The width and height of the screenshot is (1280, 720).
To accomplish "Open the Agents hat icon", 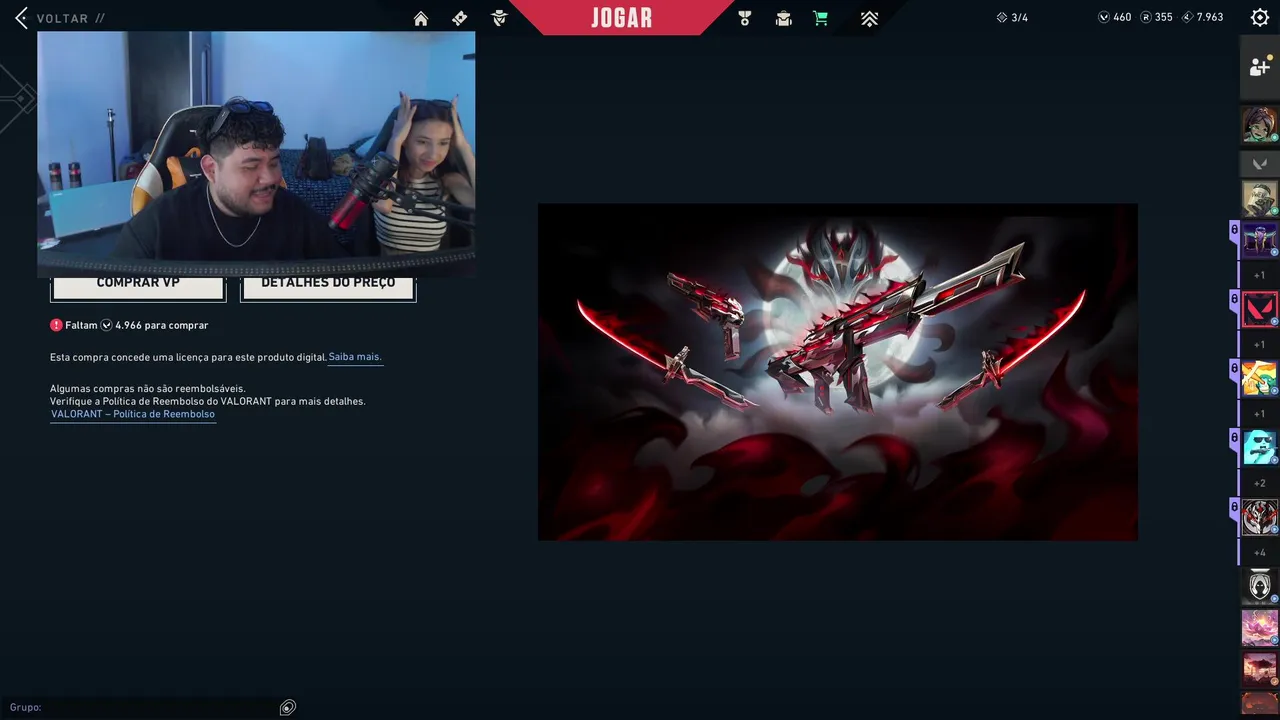I will [499, 18].
